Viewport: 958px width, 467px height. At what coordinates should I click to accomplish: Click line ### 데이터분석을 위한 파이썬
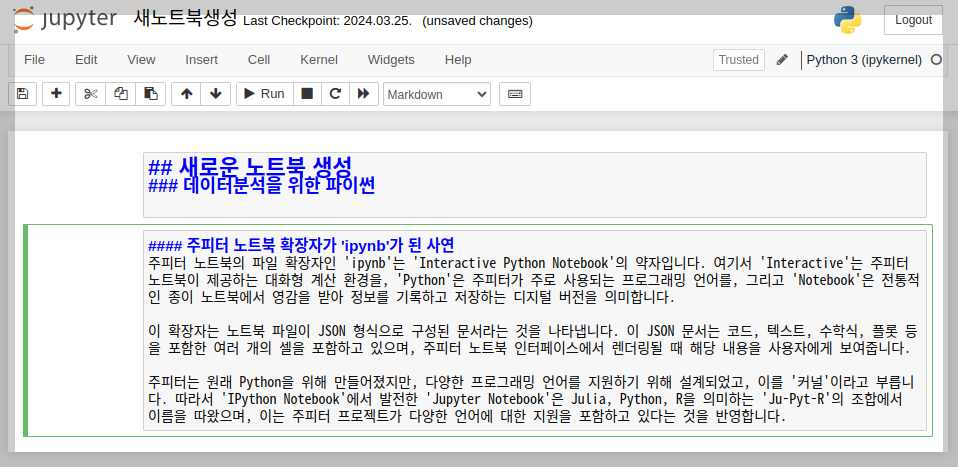[261, 185]
